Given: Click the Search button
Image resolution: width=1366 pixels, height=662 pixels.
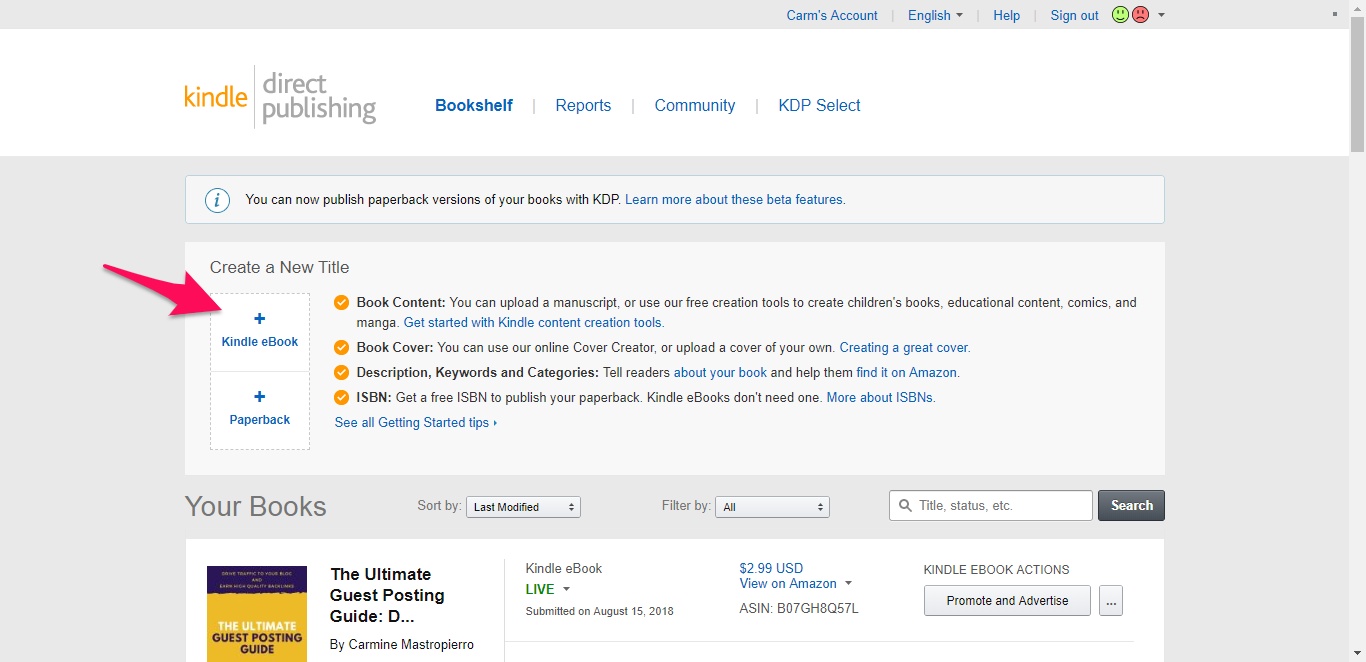Looking at the screenshot, I should click(x=1131, y=506).
